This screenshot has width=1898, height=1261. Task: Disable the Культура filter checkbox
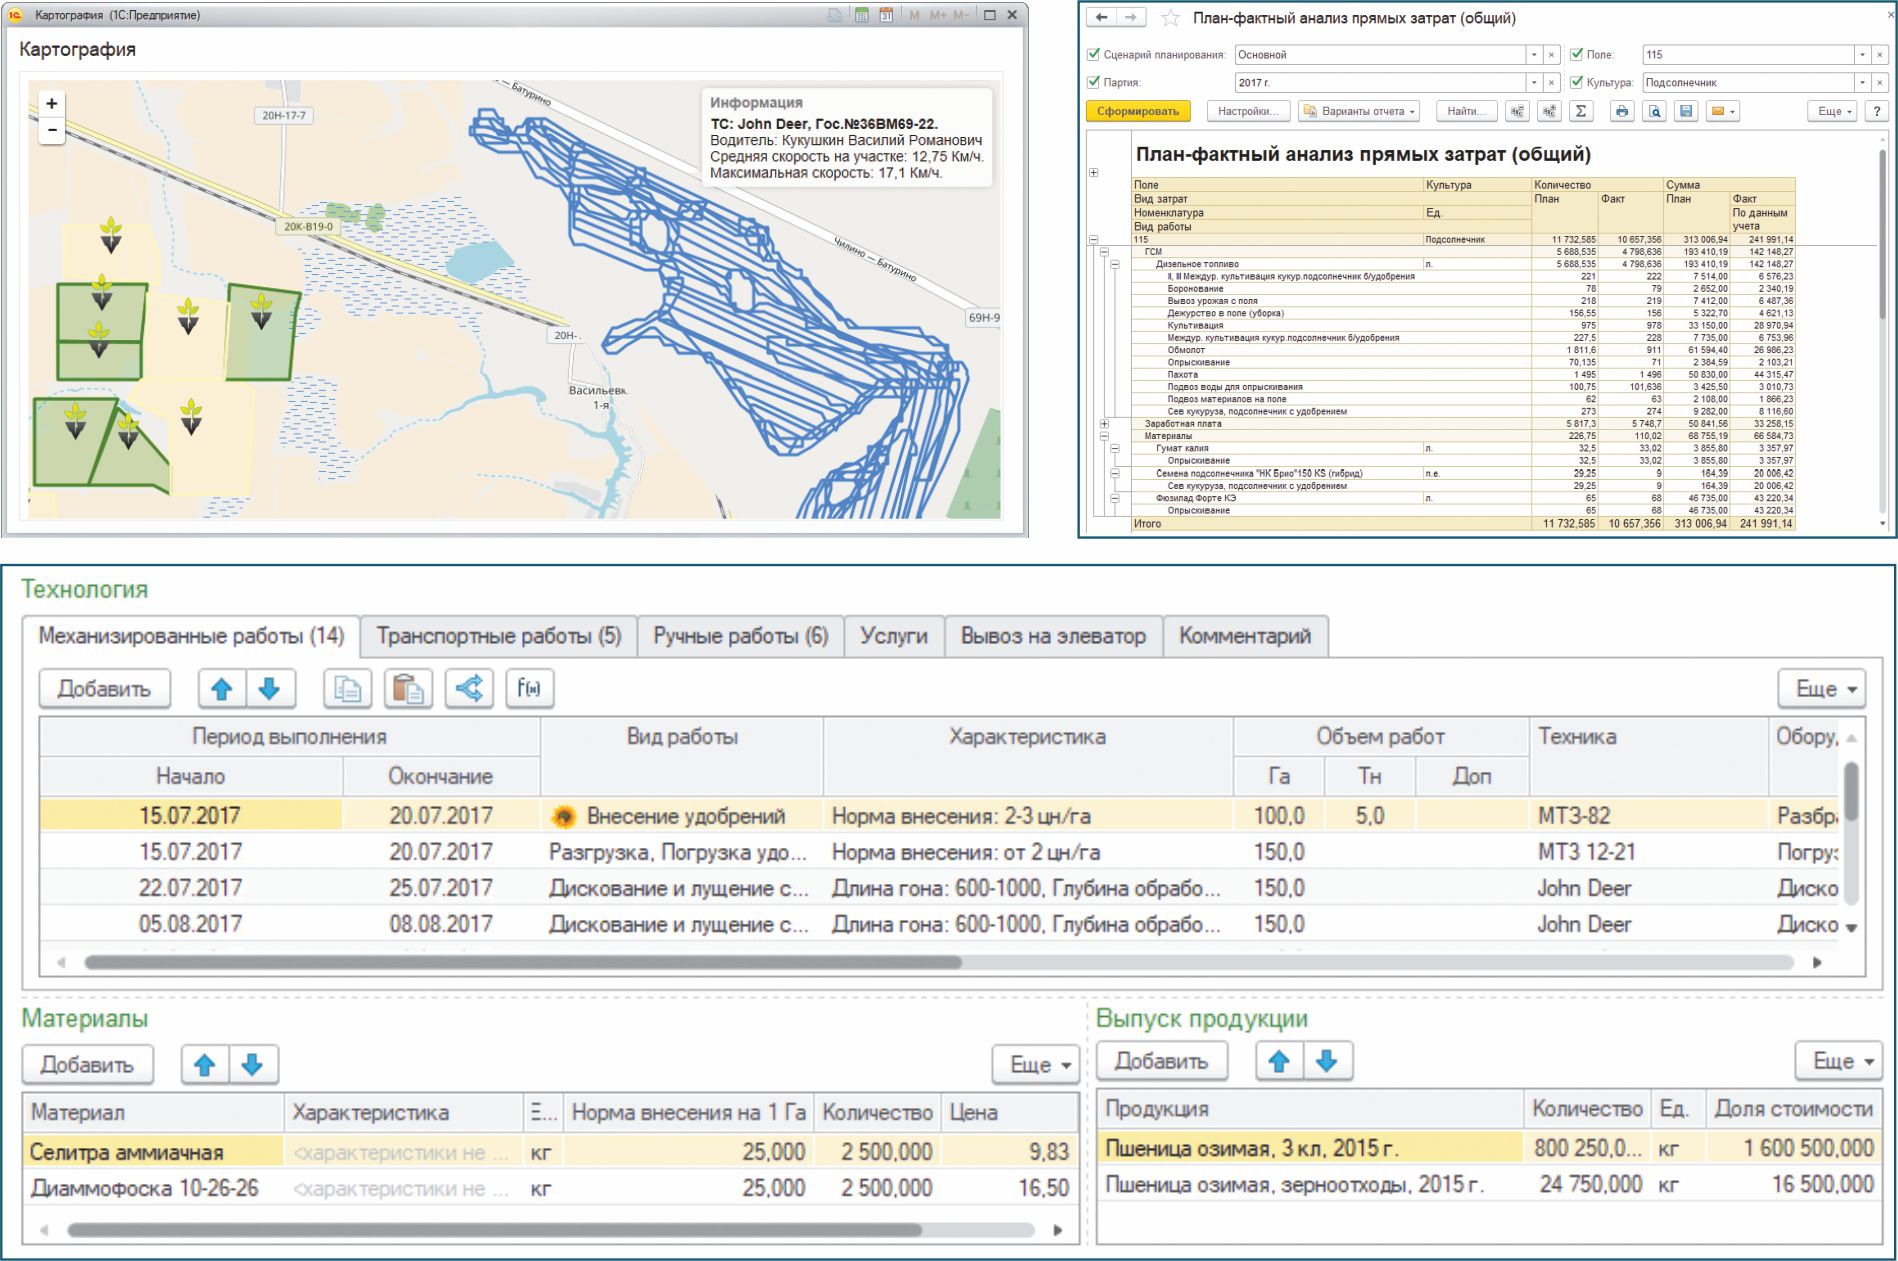click(1576, 82)
